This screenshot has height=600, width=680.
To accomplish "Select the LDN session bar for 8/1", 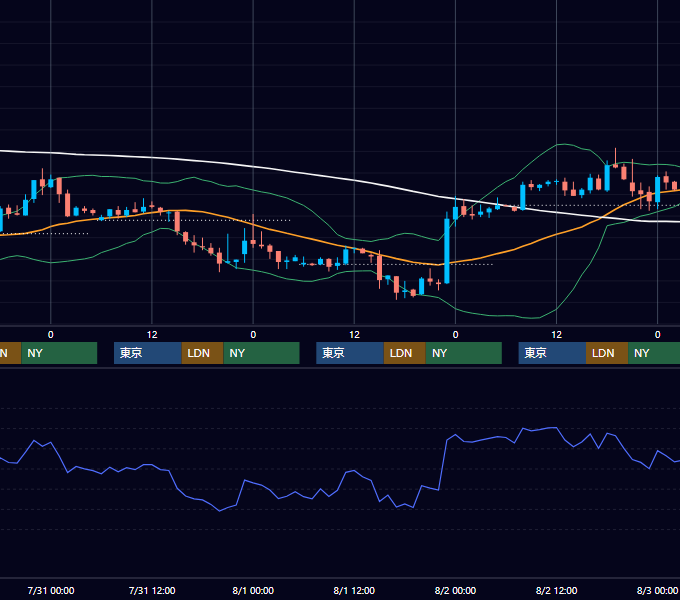I will (x=405, y=353).
